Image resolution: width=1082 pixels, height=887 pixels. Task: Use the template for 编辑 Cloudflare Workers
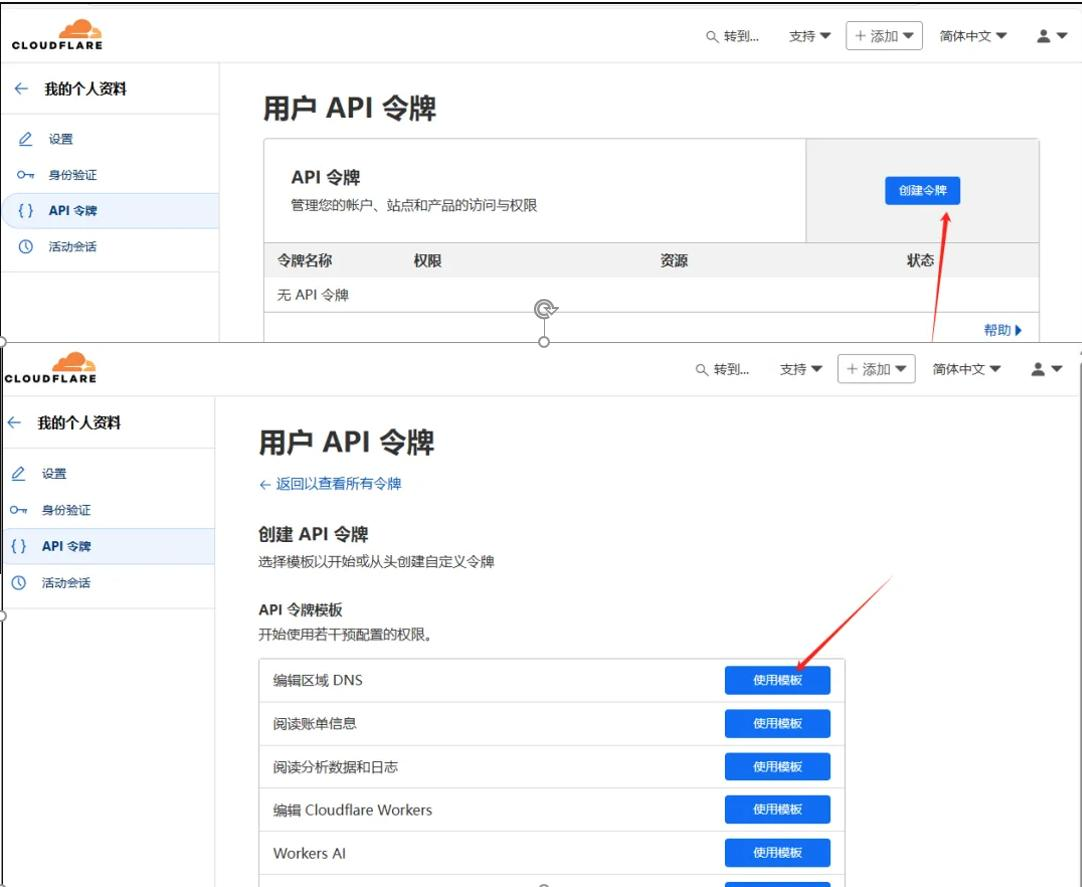point(777,809)
